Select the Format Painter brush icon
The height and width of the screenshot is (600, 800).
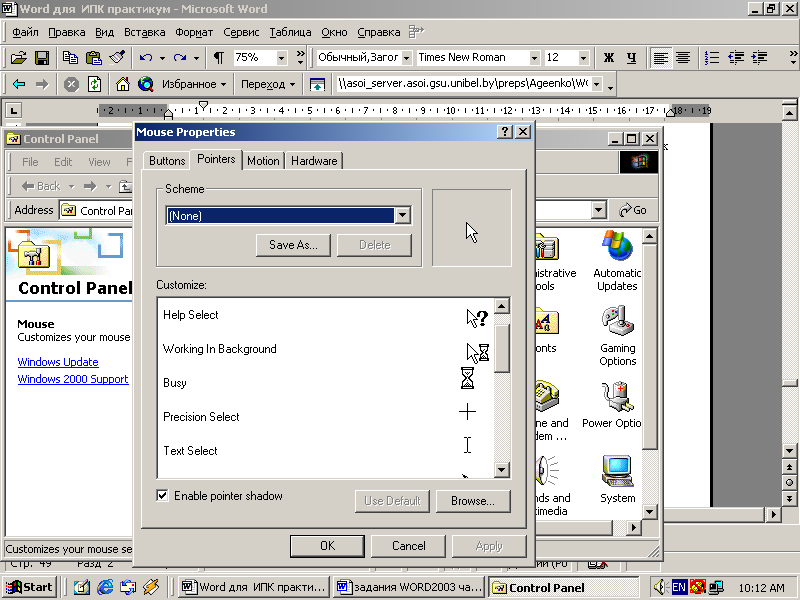pyautogui.click(x=117, y=58)
